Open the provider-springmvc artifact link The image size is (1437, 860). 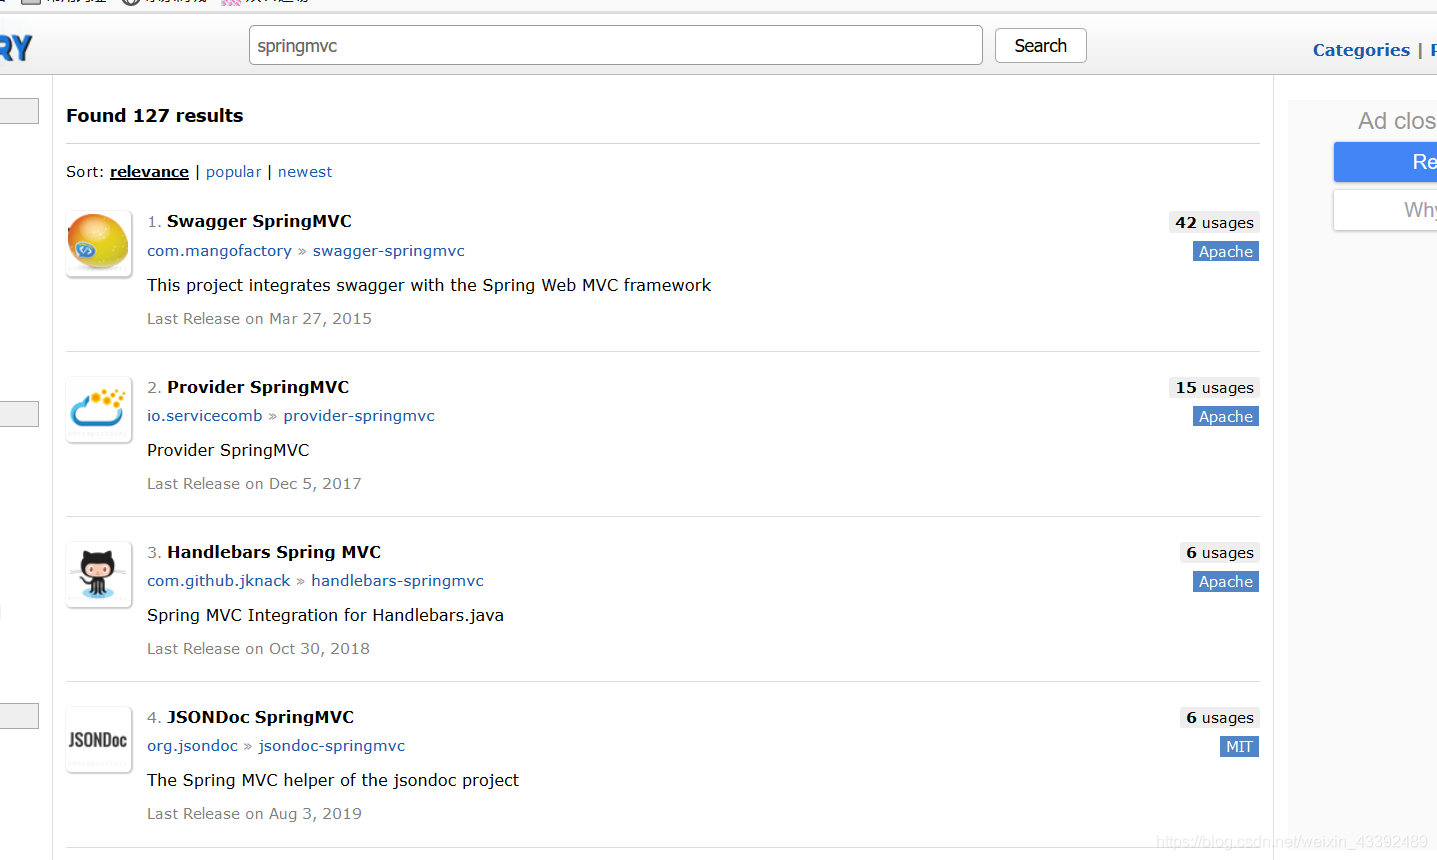pos(359,416)
